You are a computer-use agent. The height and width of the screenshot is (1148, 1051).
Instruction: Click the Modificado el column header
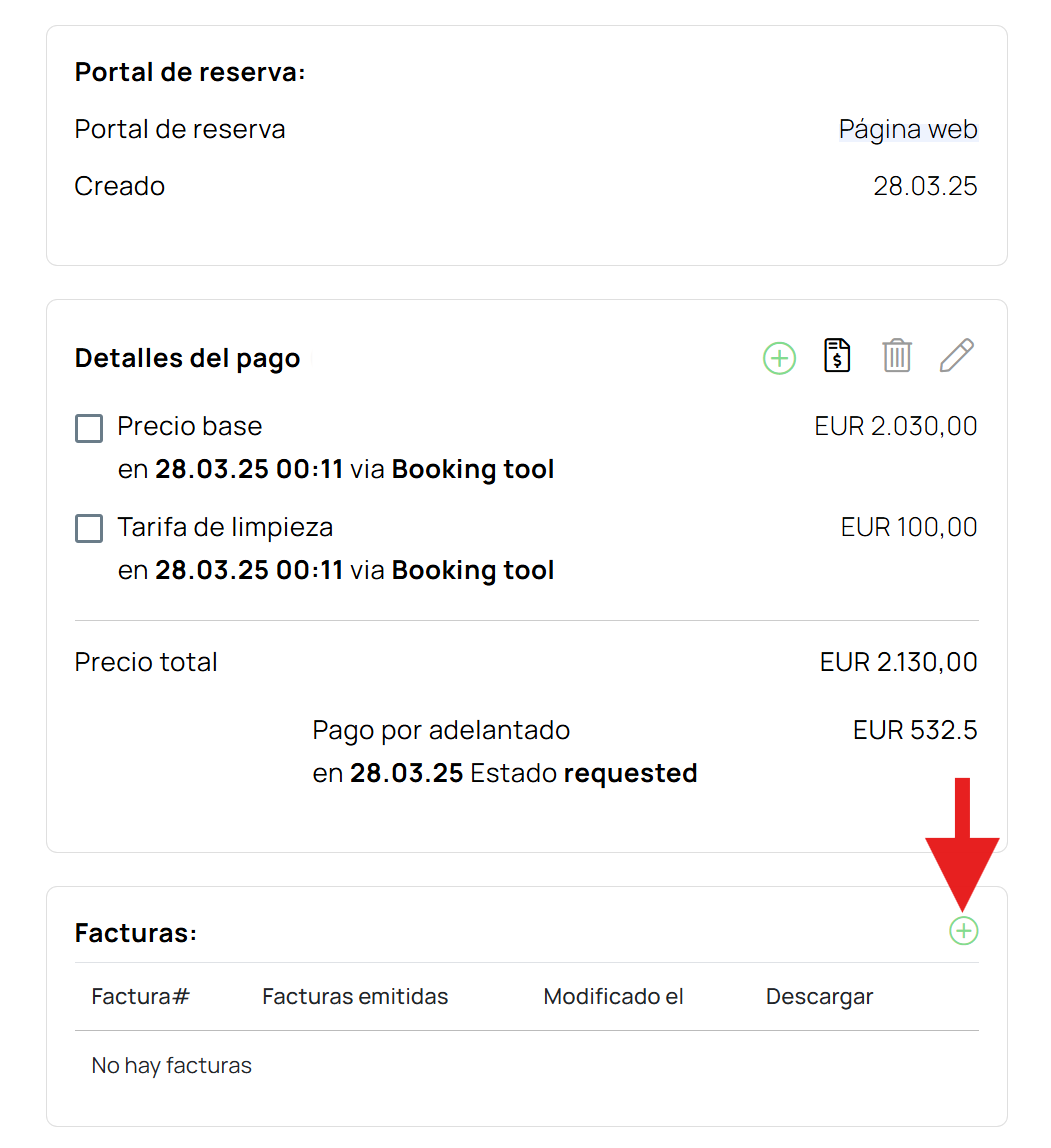pyautogui.click(x=613, y=996)
